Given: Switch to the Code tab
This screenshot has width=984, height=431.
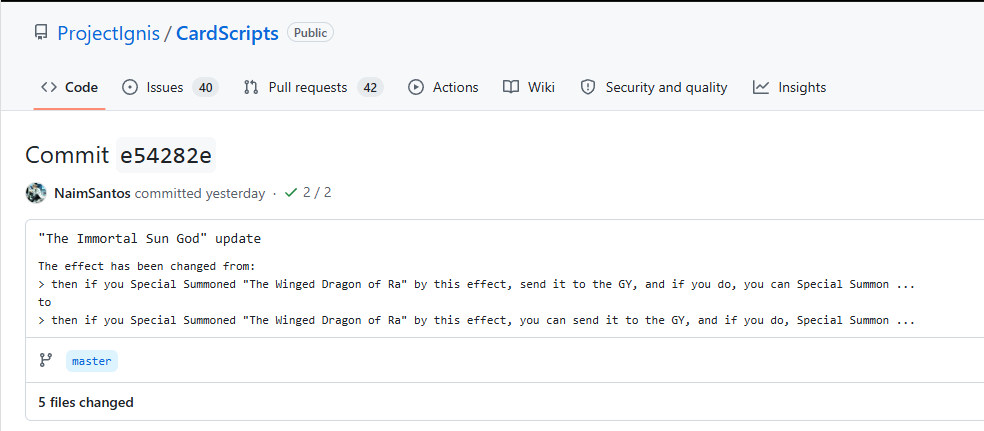Looking at the screenshot, I should (69, 87).
